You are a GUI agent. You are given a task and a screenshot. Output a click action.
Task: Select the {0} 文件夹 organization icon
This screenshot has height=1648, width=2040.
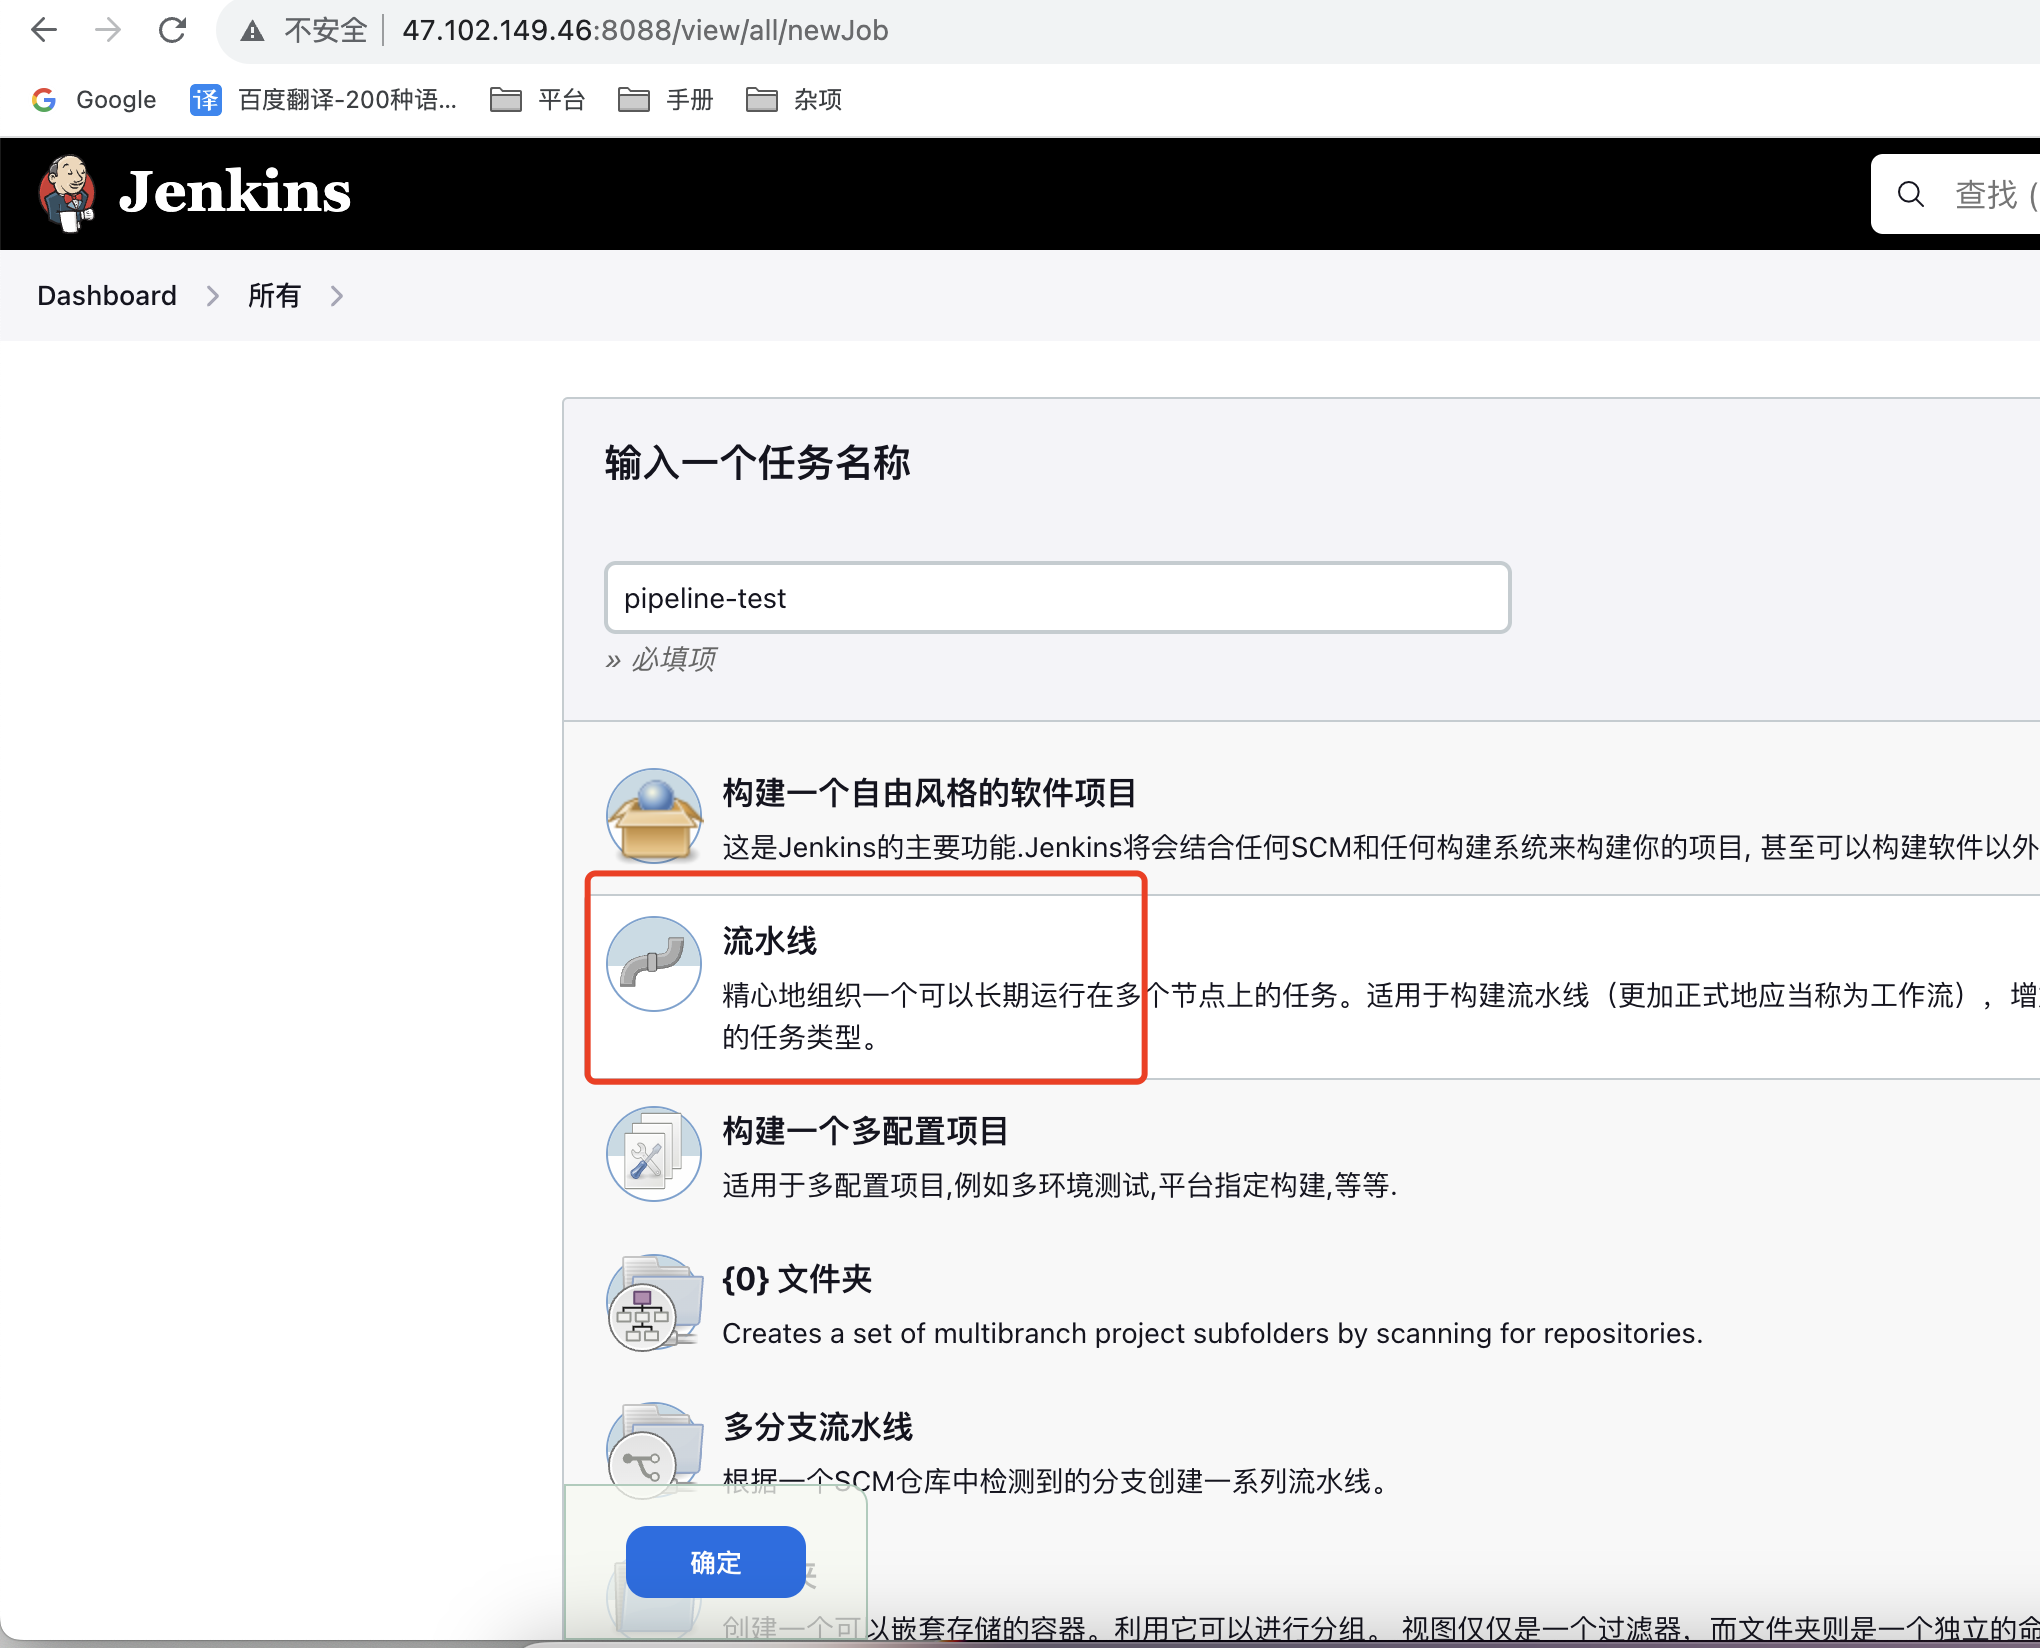point(654,1302)
